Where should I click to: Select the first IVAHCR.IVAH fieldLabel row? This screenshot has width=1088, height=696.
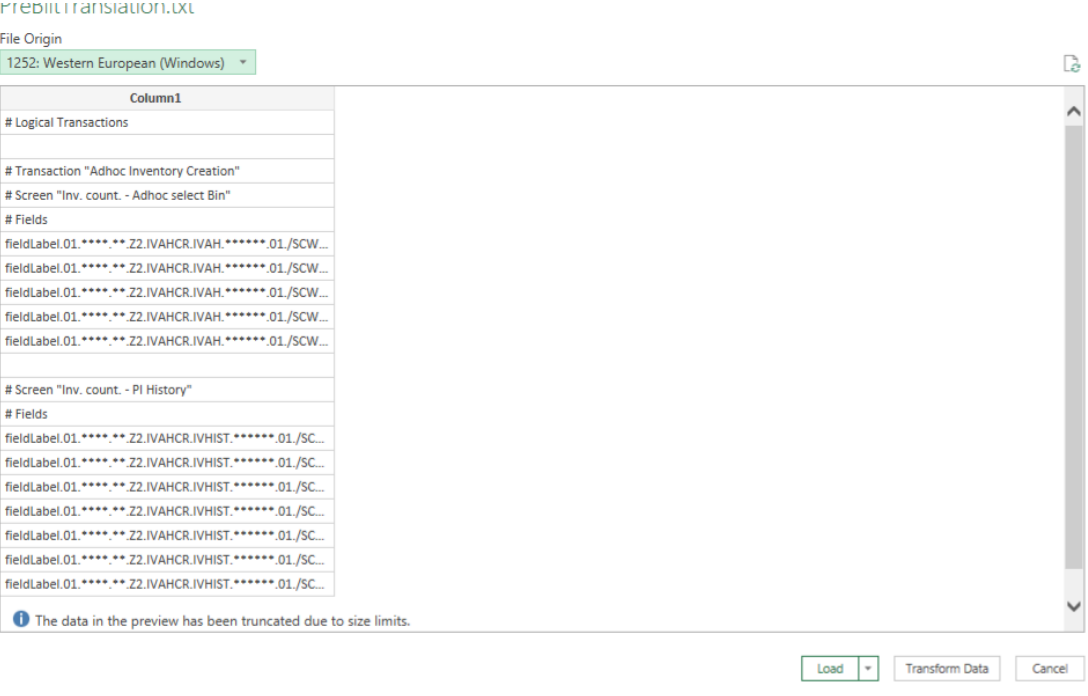point(167,244)
